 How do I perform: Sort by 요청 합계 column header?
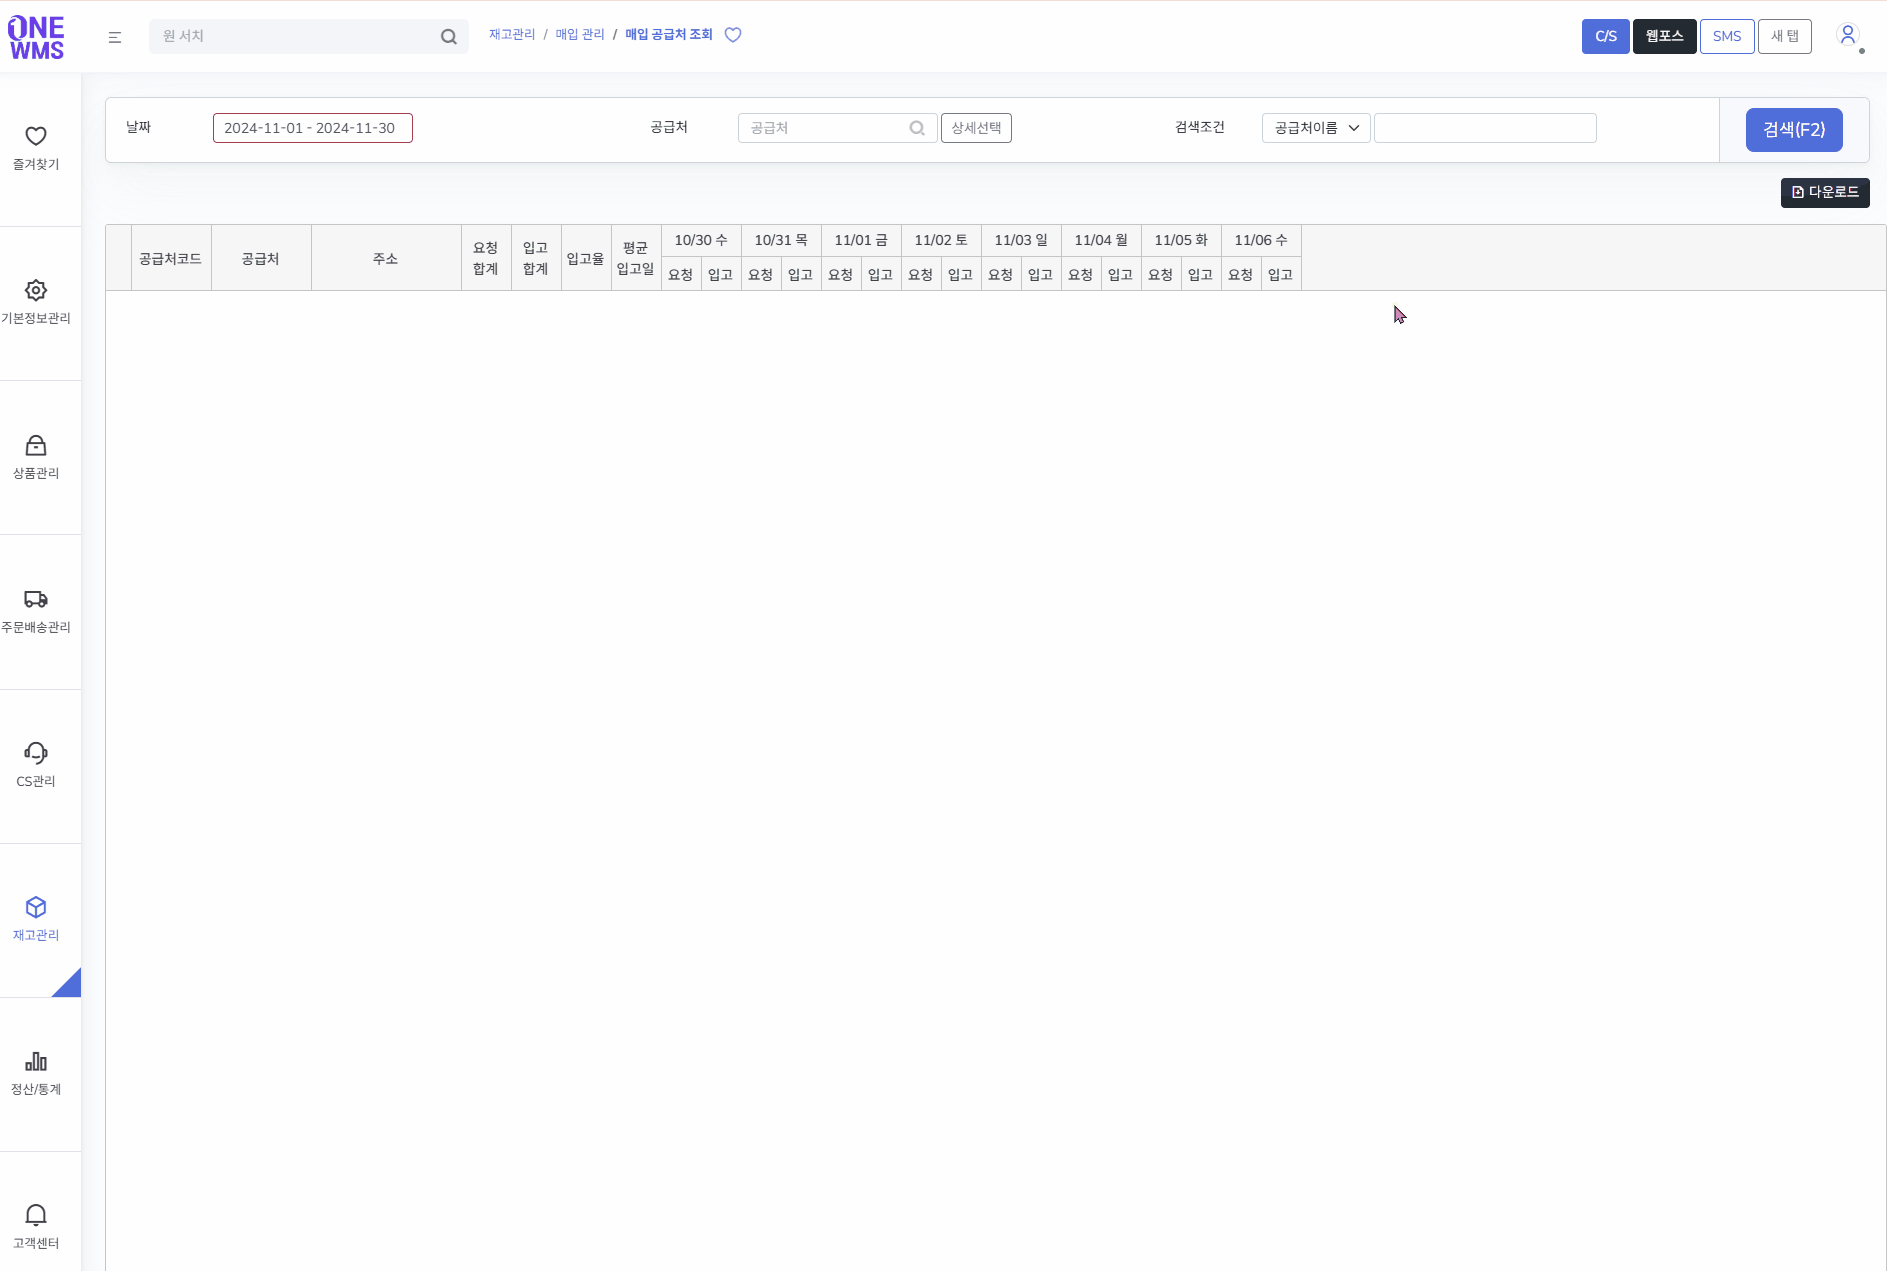pyautogui.click(x=486, y=258)
